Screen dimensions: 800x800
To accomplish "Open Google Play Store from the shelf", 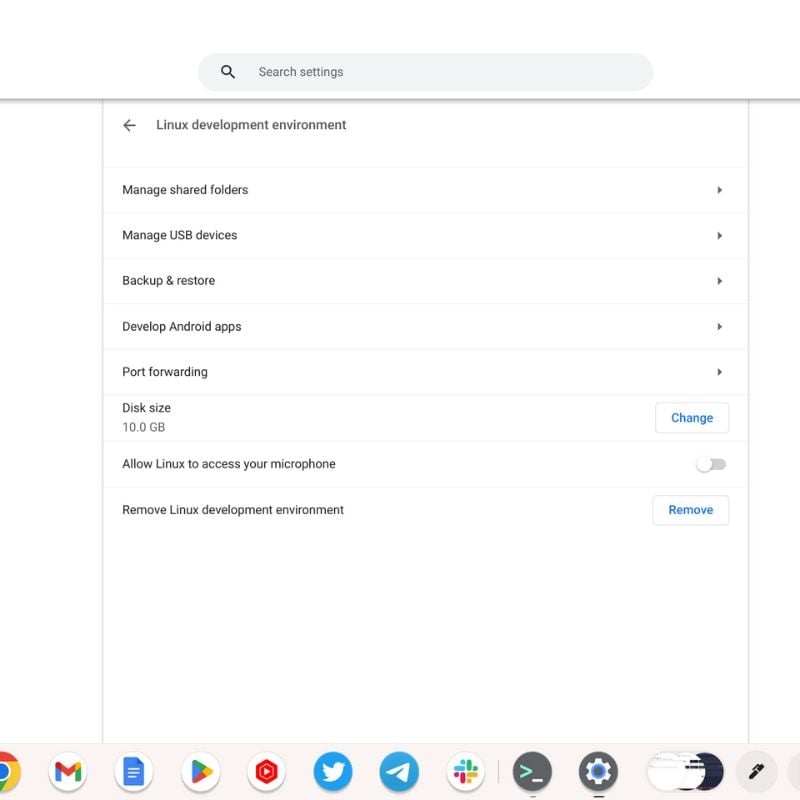I will click(201, 771).
